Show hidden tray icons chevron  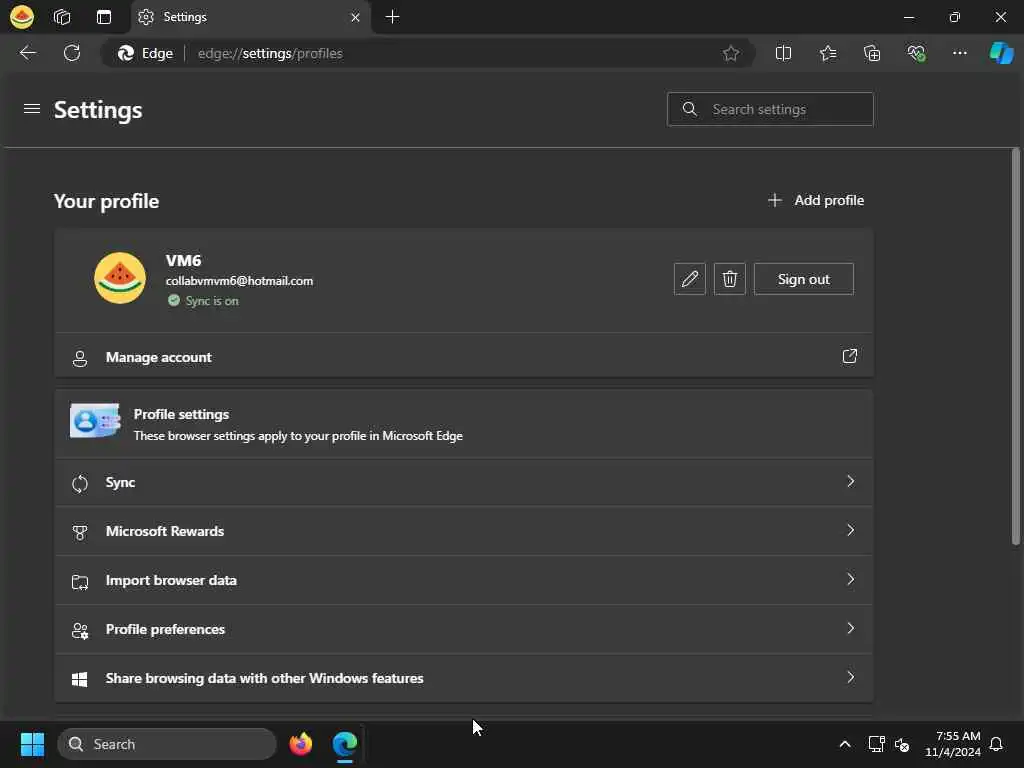point(844,744)
